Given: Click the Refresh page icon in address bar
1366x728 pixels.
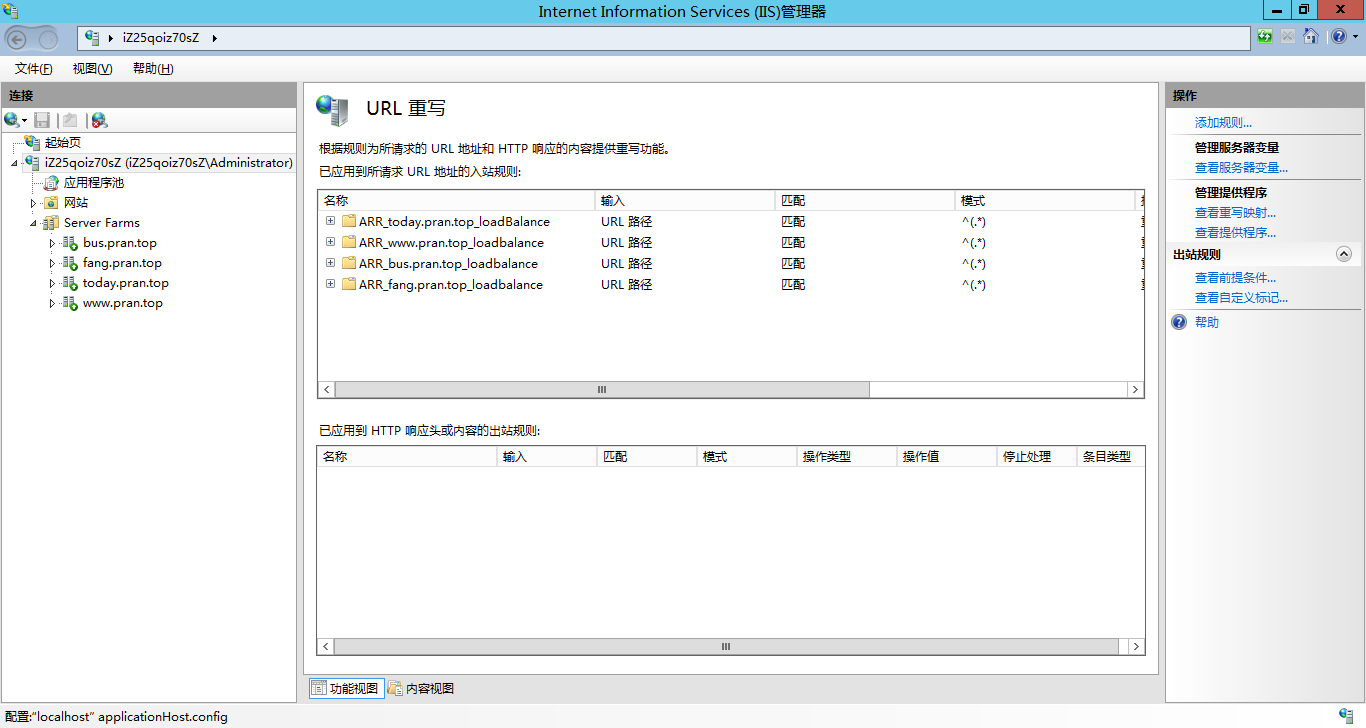Looking at the screenshot, I should click(x=1266, y=37).
